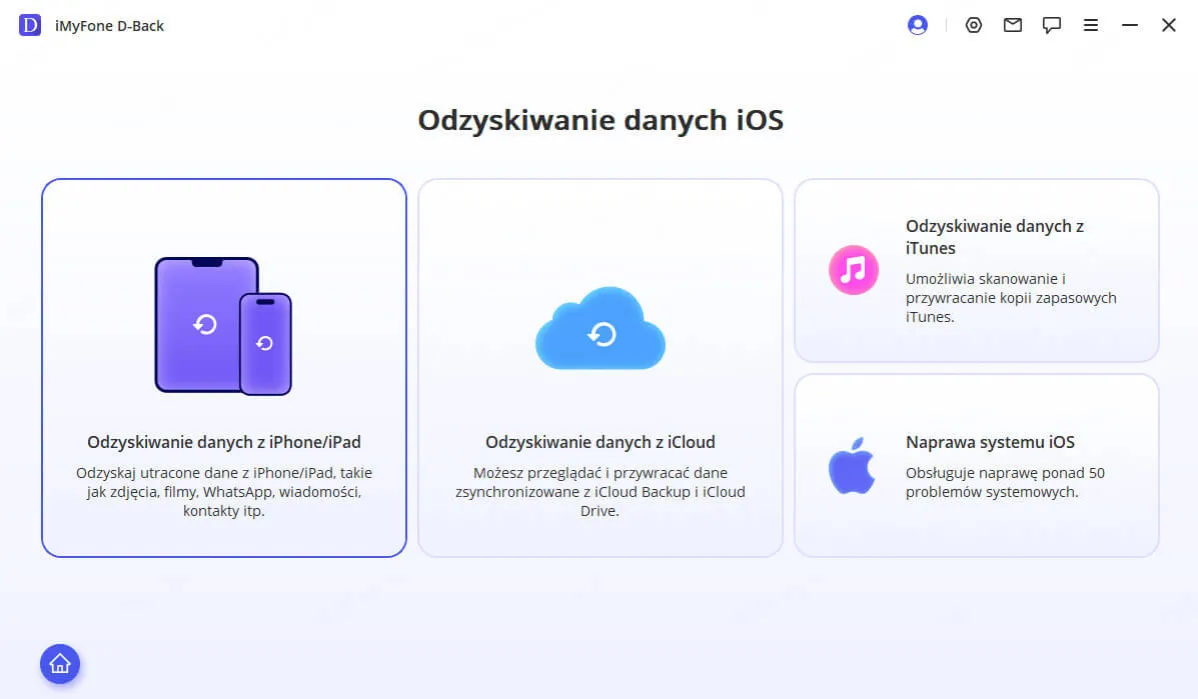This screenshot has width=1198, height=699.
Task: Open the email contact icon
Action: click(1012, 25)
